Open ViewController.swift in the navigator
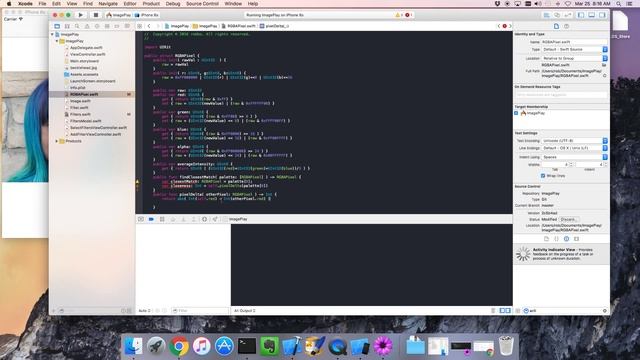Viewport: 640px width, 360px height. 87,54
